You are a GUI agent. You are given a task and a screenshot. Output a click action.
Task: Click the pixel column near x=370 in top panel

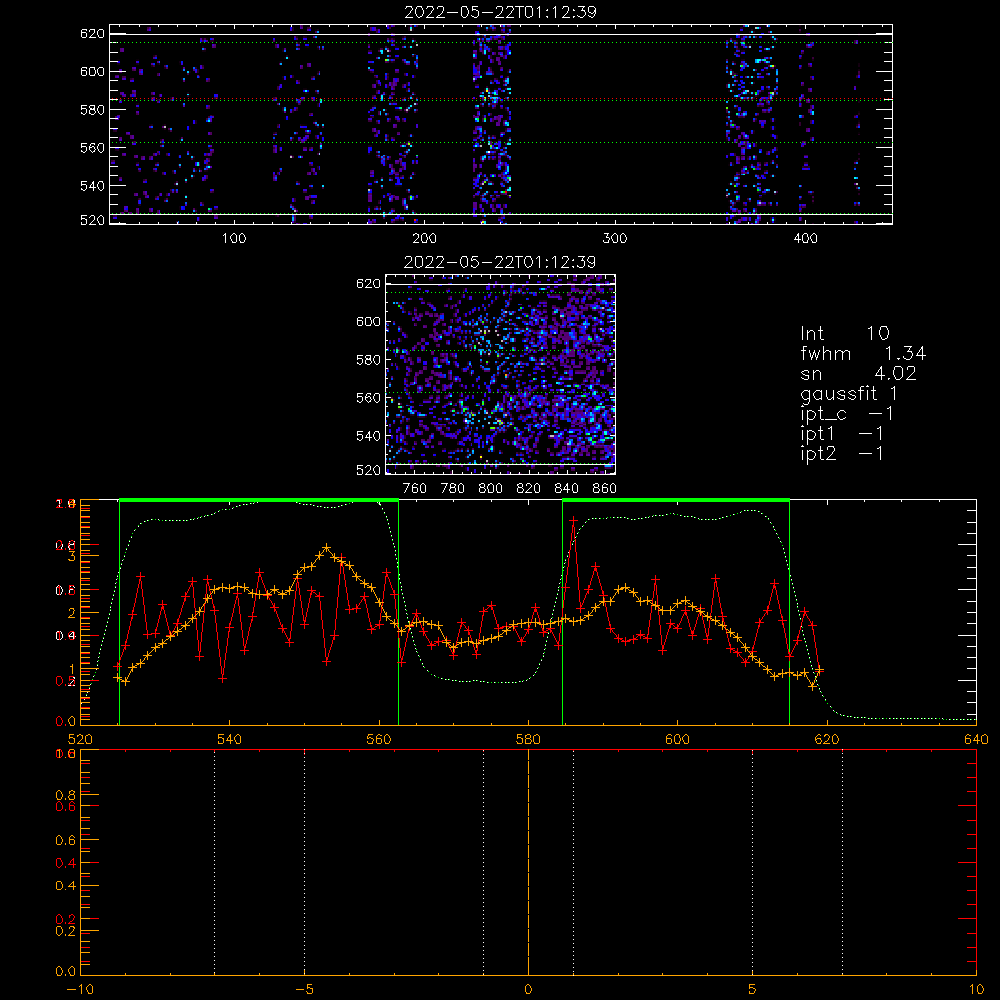pos(752,124)
